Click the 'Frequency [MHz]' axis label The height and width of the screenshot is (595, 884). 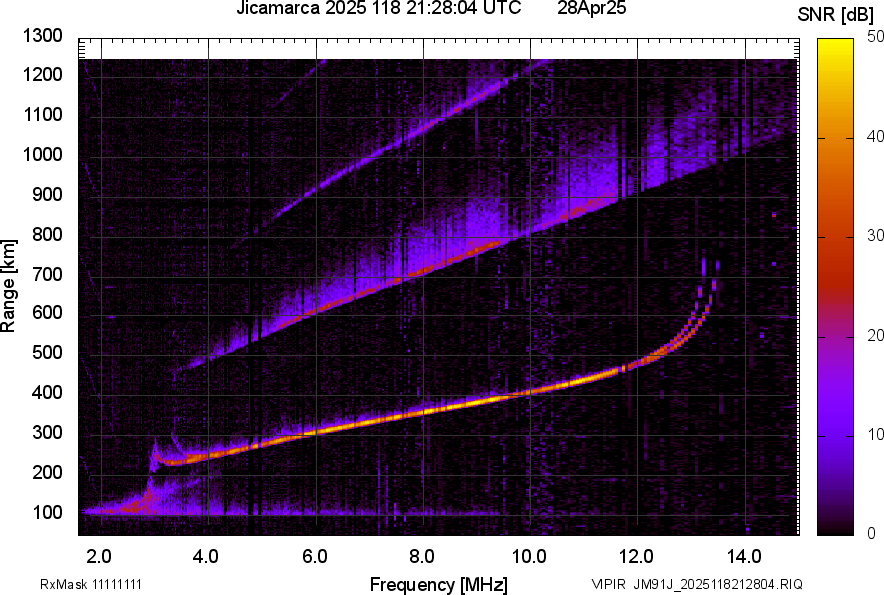[x=439, y=584]
